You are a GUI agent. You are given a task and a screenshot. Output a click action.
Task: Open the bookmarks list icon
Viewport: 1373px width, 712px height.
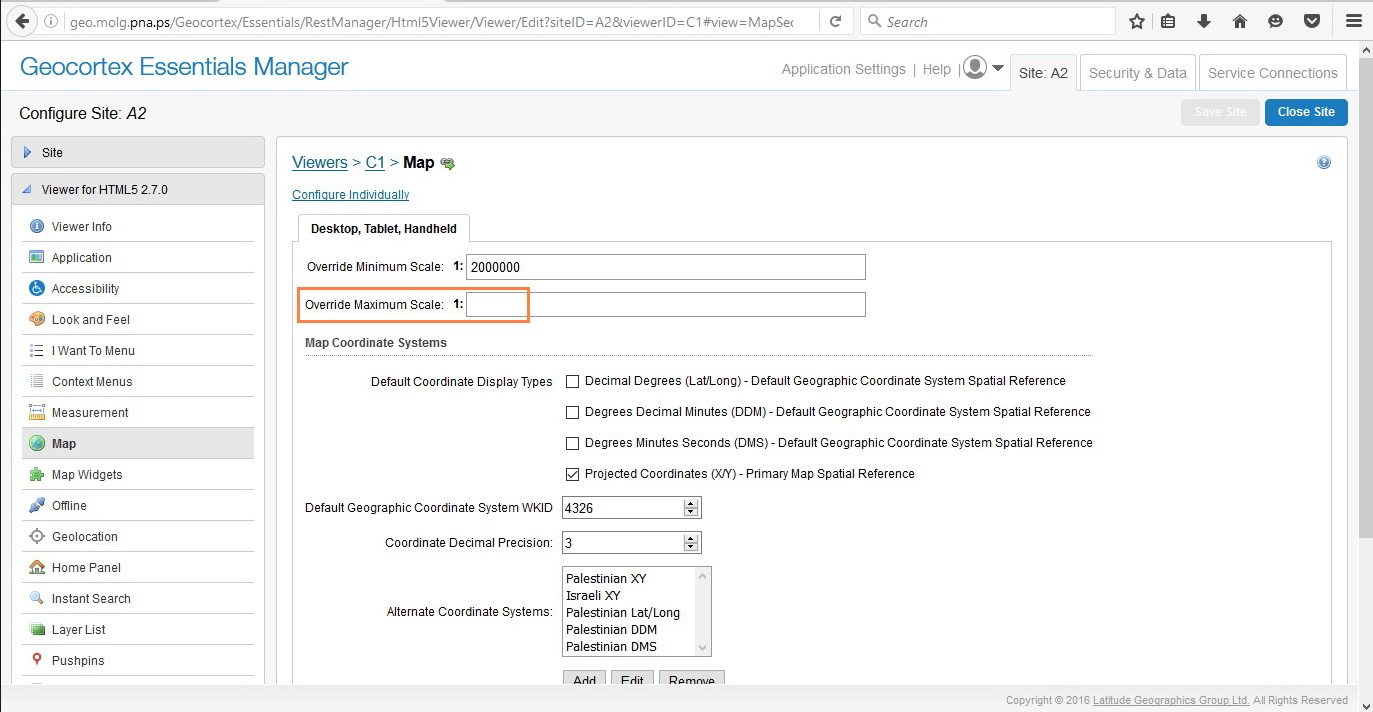point(1168,21)
